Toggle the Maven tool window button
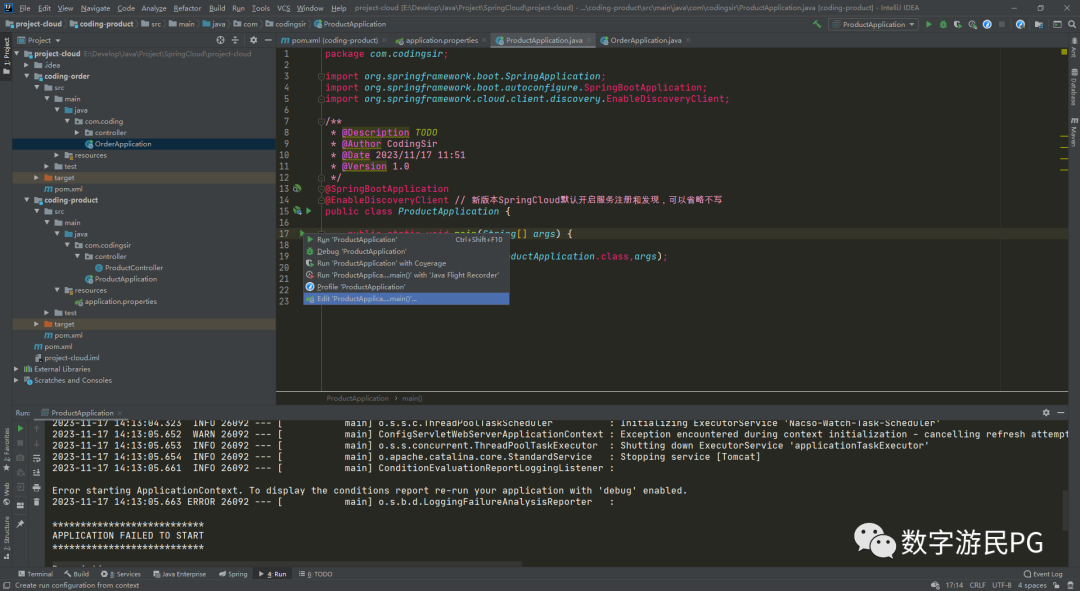 (x=1074, y=132)
